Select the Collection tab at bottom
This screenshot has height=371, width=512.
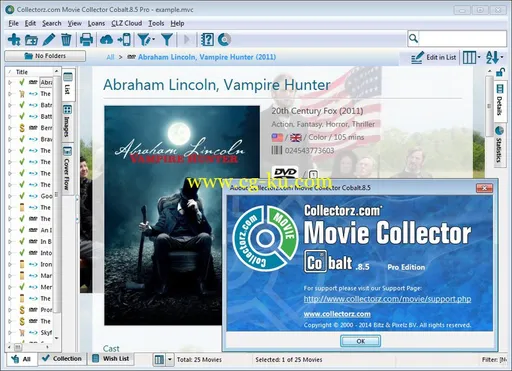click(x=62, y=359)
